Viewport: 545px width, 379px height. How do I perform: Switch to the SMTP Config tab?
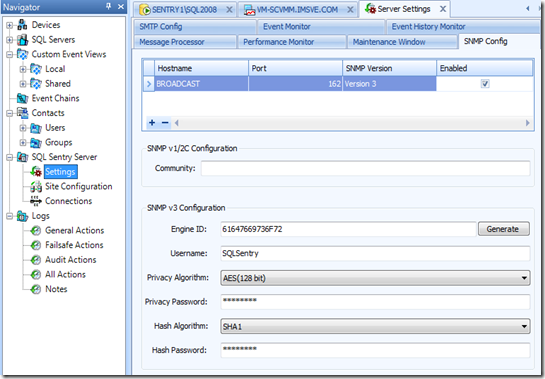[x=195, y=26]
